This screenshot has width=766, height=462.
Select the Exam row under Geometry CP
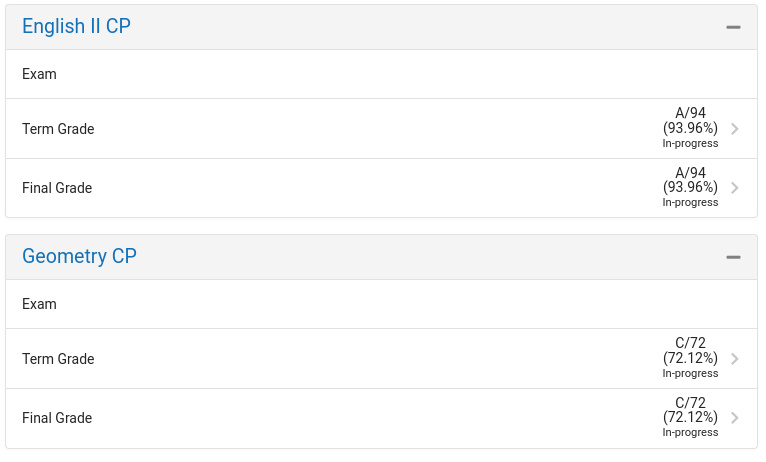point(381,304)
